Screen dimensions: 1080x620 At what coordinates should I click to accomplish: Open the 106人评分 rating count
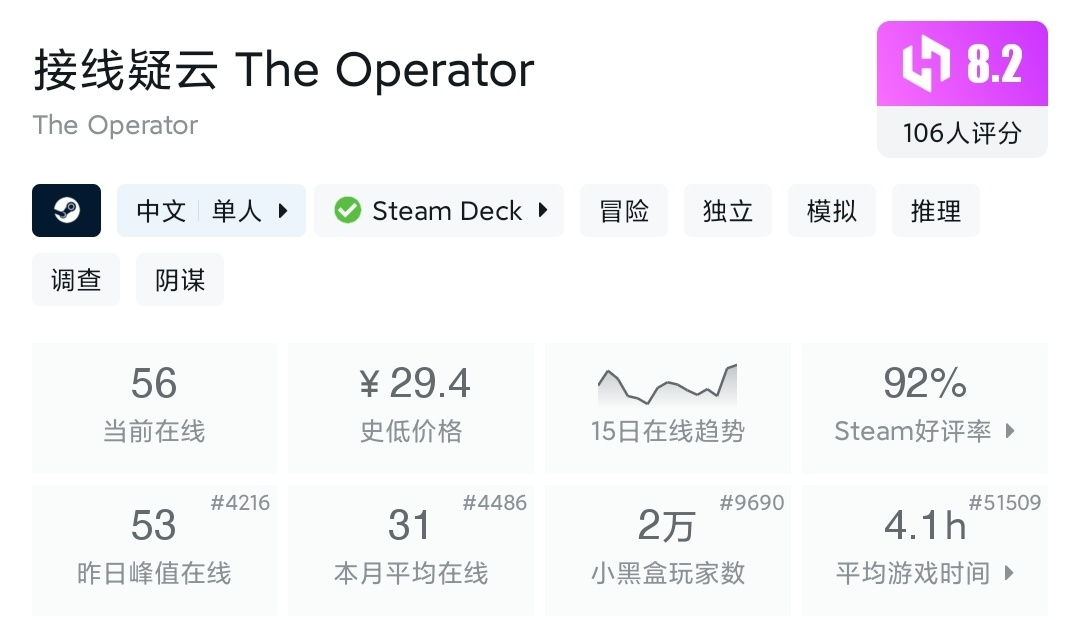click(x=962, y=133)
